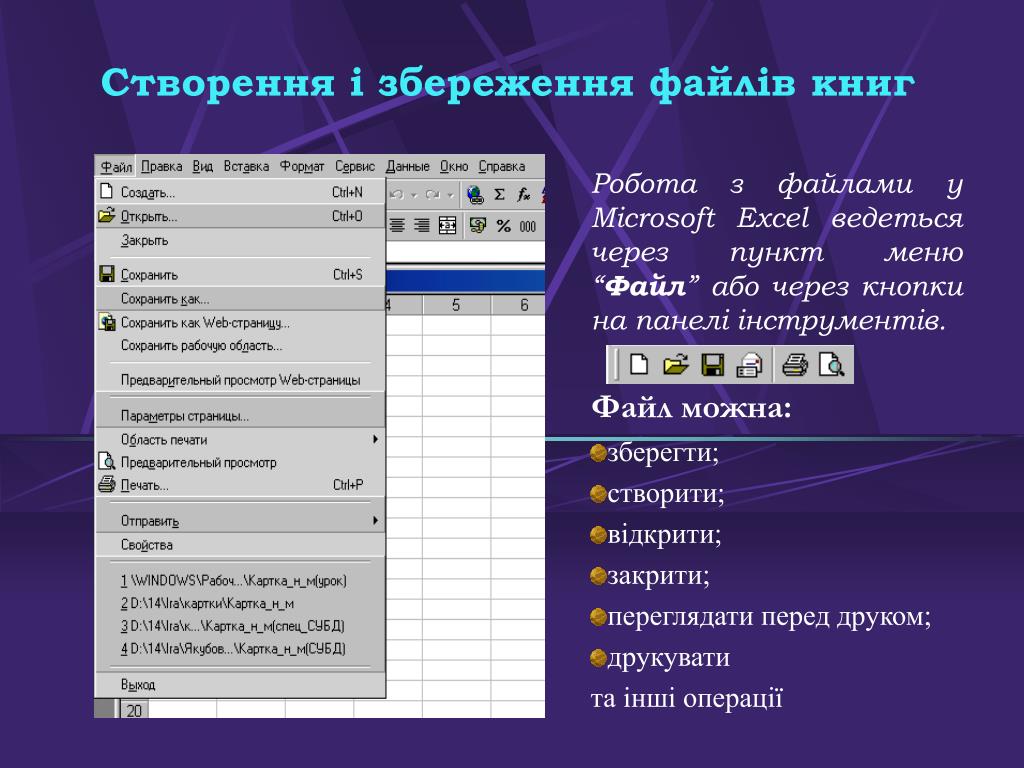Open the Правка menu
1024x768 pixels.
[161, 167]
